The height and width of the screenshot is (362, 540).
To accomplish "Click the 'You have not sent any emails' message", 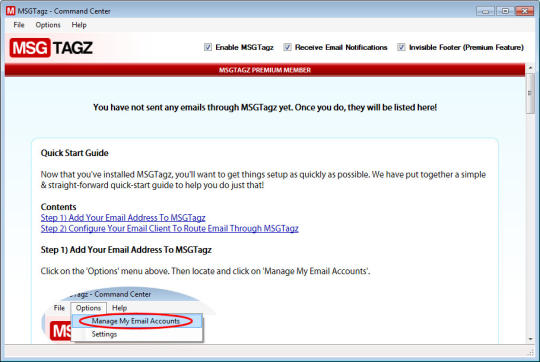I will pos(265,107).
